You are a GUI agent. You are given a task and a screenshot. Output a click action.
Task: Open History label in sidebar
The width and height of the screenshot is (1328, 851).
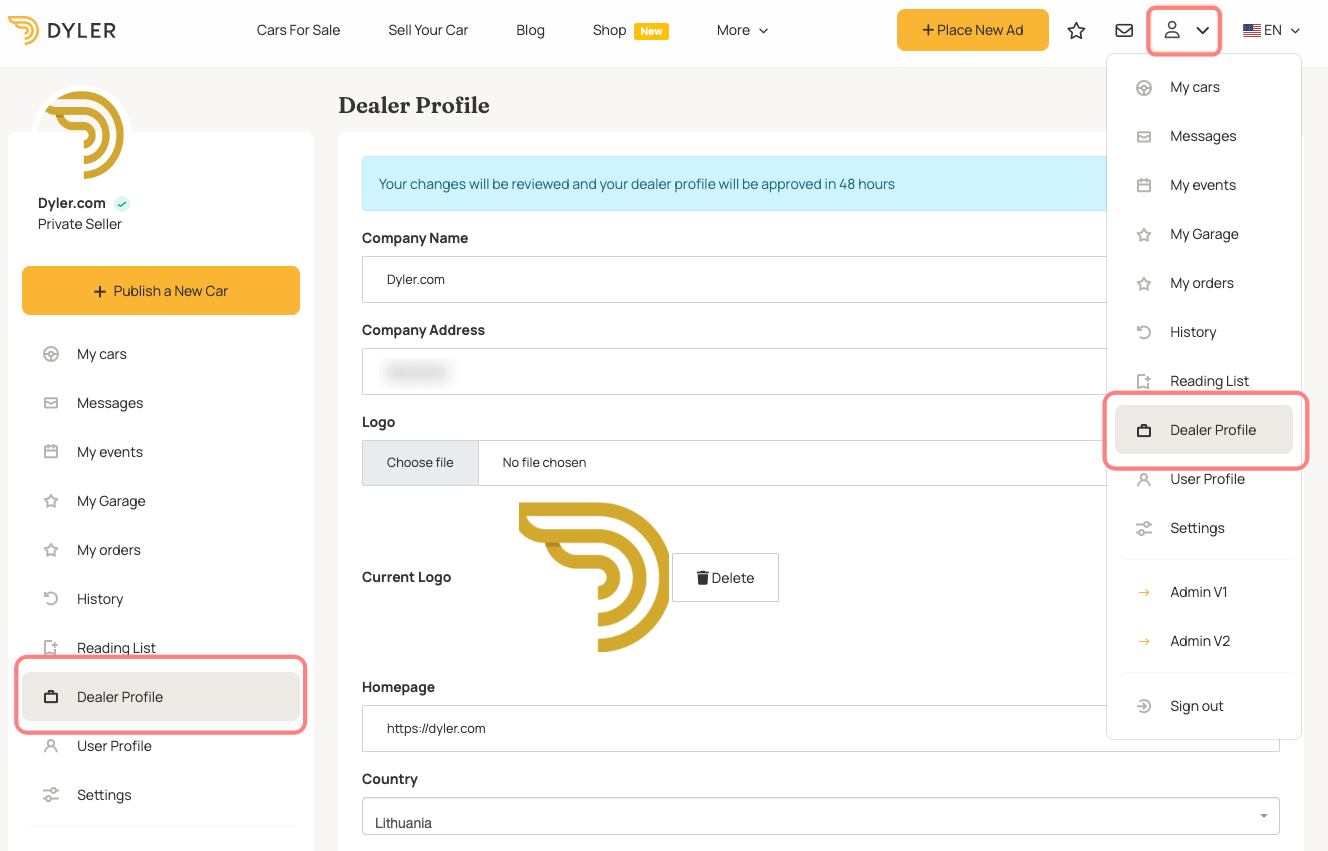click(100, 599)
